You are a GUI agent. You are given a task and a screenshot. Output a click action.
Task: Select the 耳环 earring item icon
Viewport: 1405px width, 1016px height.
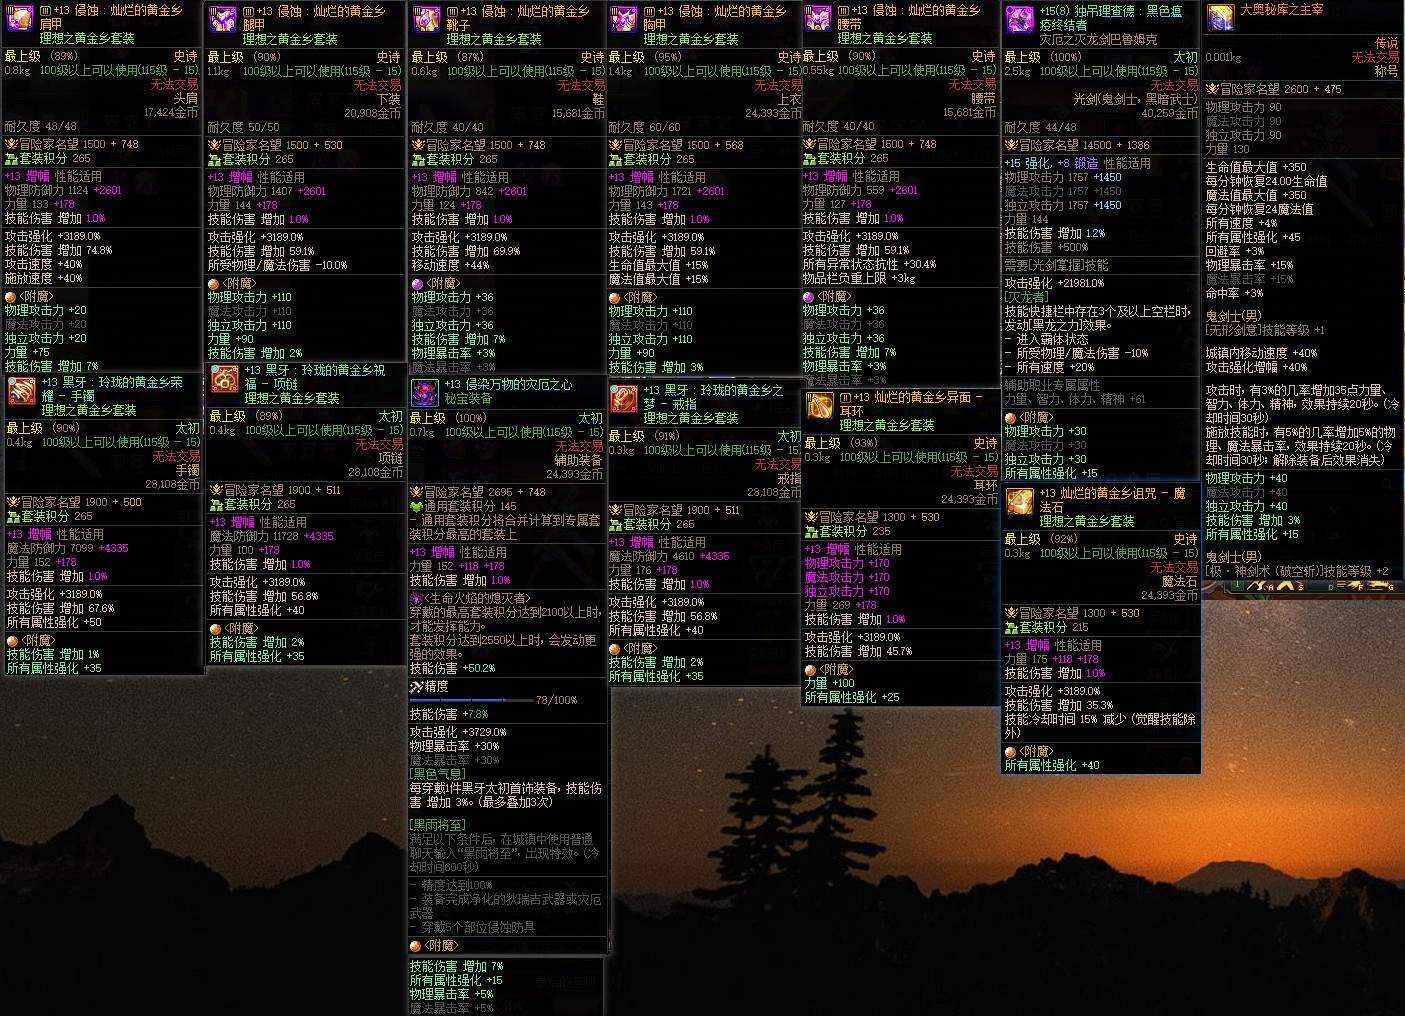[x=820, y=406]
